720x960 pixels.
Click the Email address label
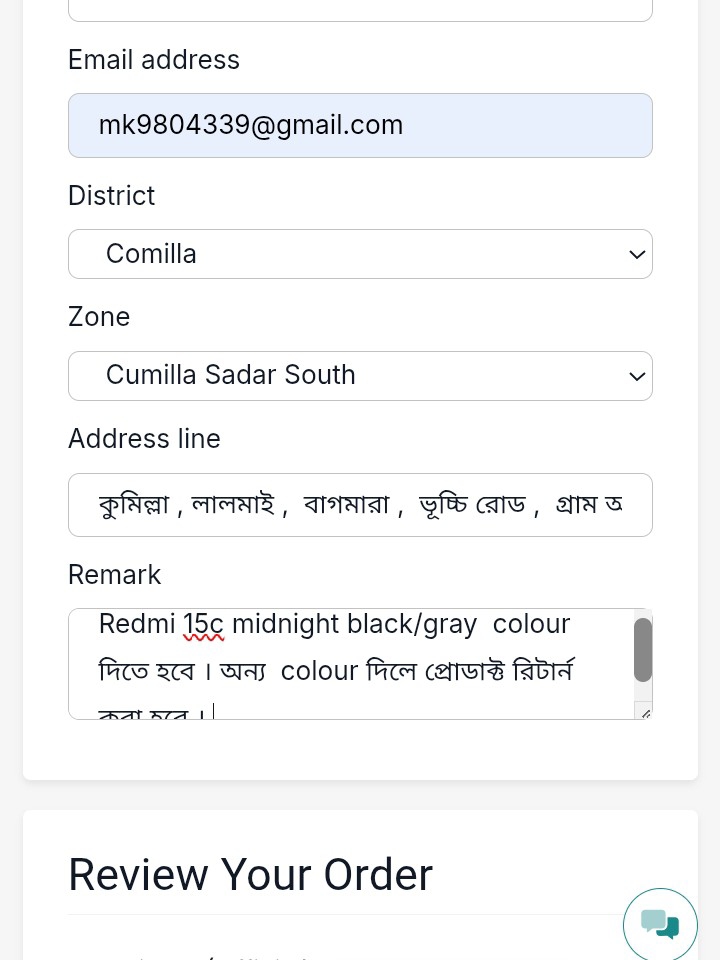point(154,60)
